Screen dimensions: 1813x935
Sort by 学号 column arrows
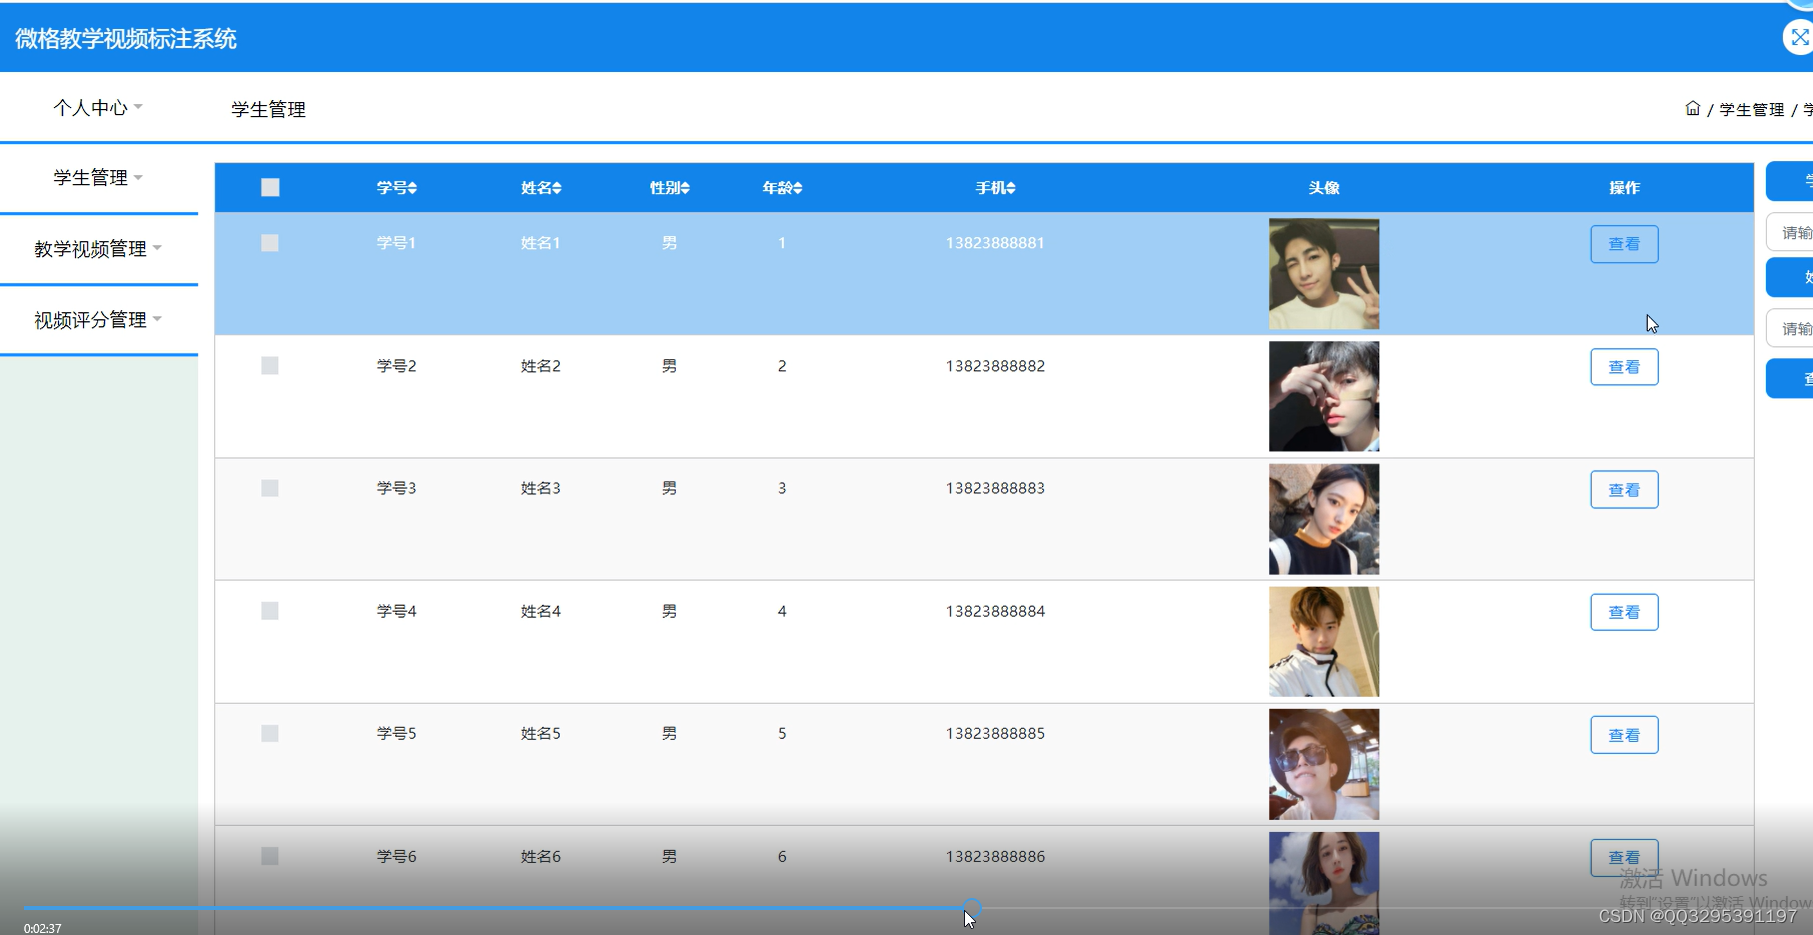413,188
